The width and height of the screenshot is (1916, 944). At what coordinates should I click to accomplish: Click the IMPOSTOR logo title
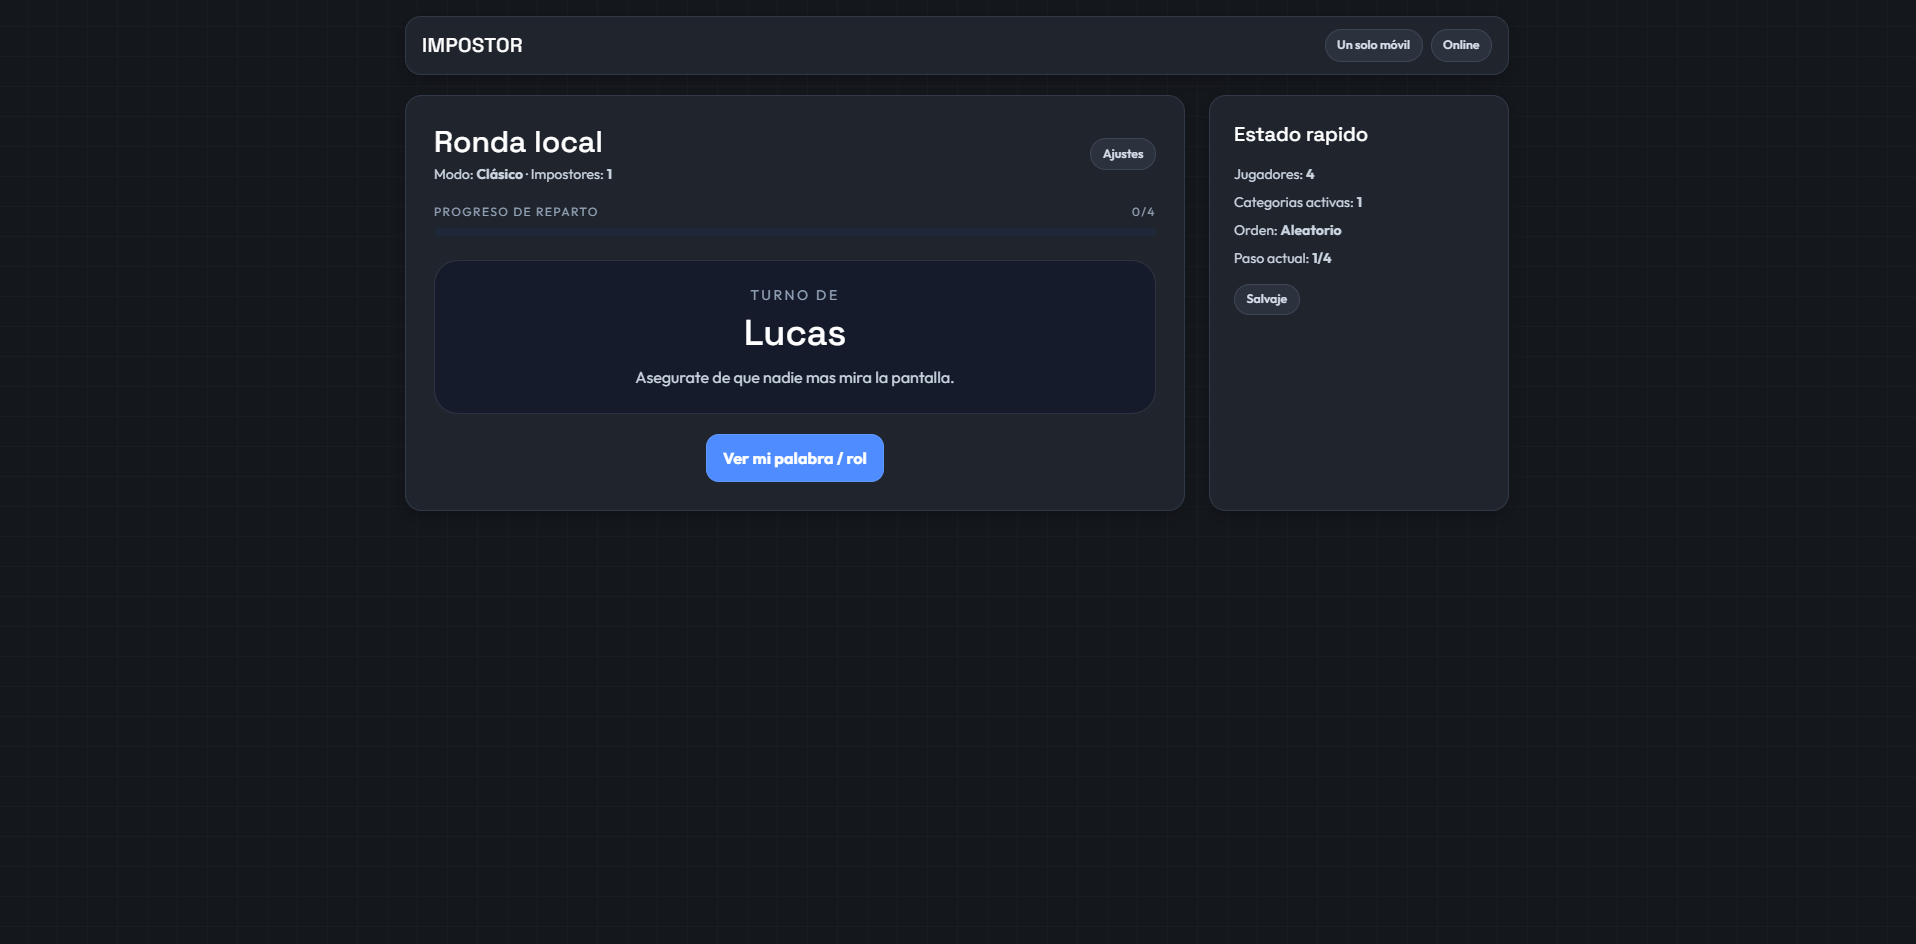tap(472, 46)
